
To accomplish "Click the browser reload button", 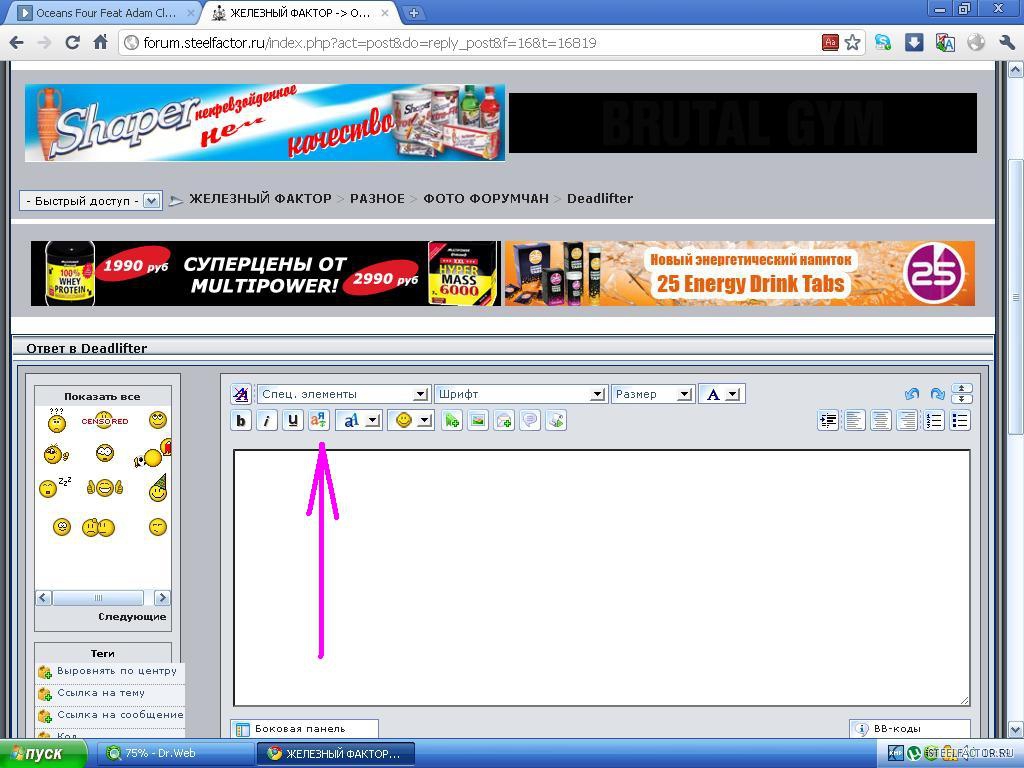I will click(72, 43).
